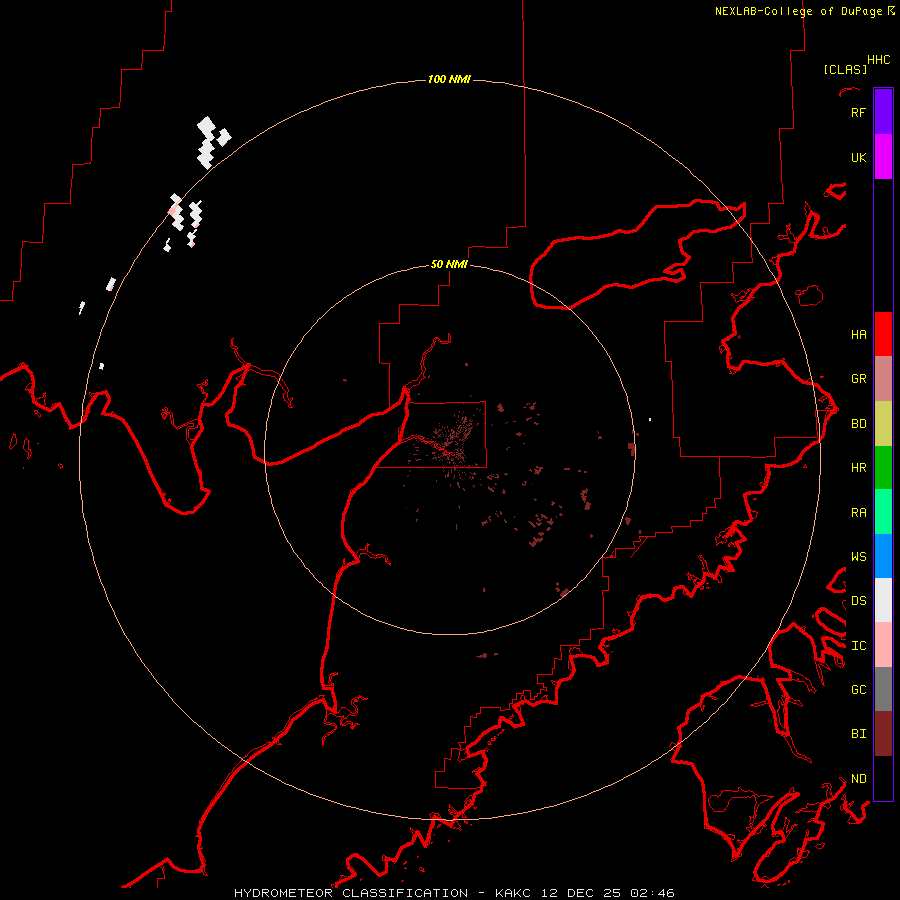Click the HYDROMETEOR CLASSIFICATION title text

coord(351,893)
